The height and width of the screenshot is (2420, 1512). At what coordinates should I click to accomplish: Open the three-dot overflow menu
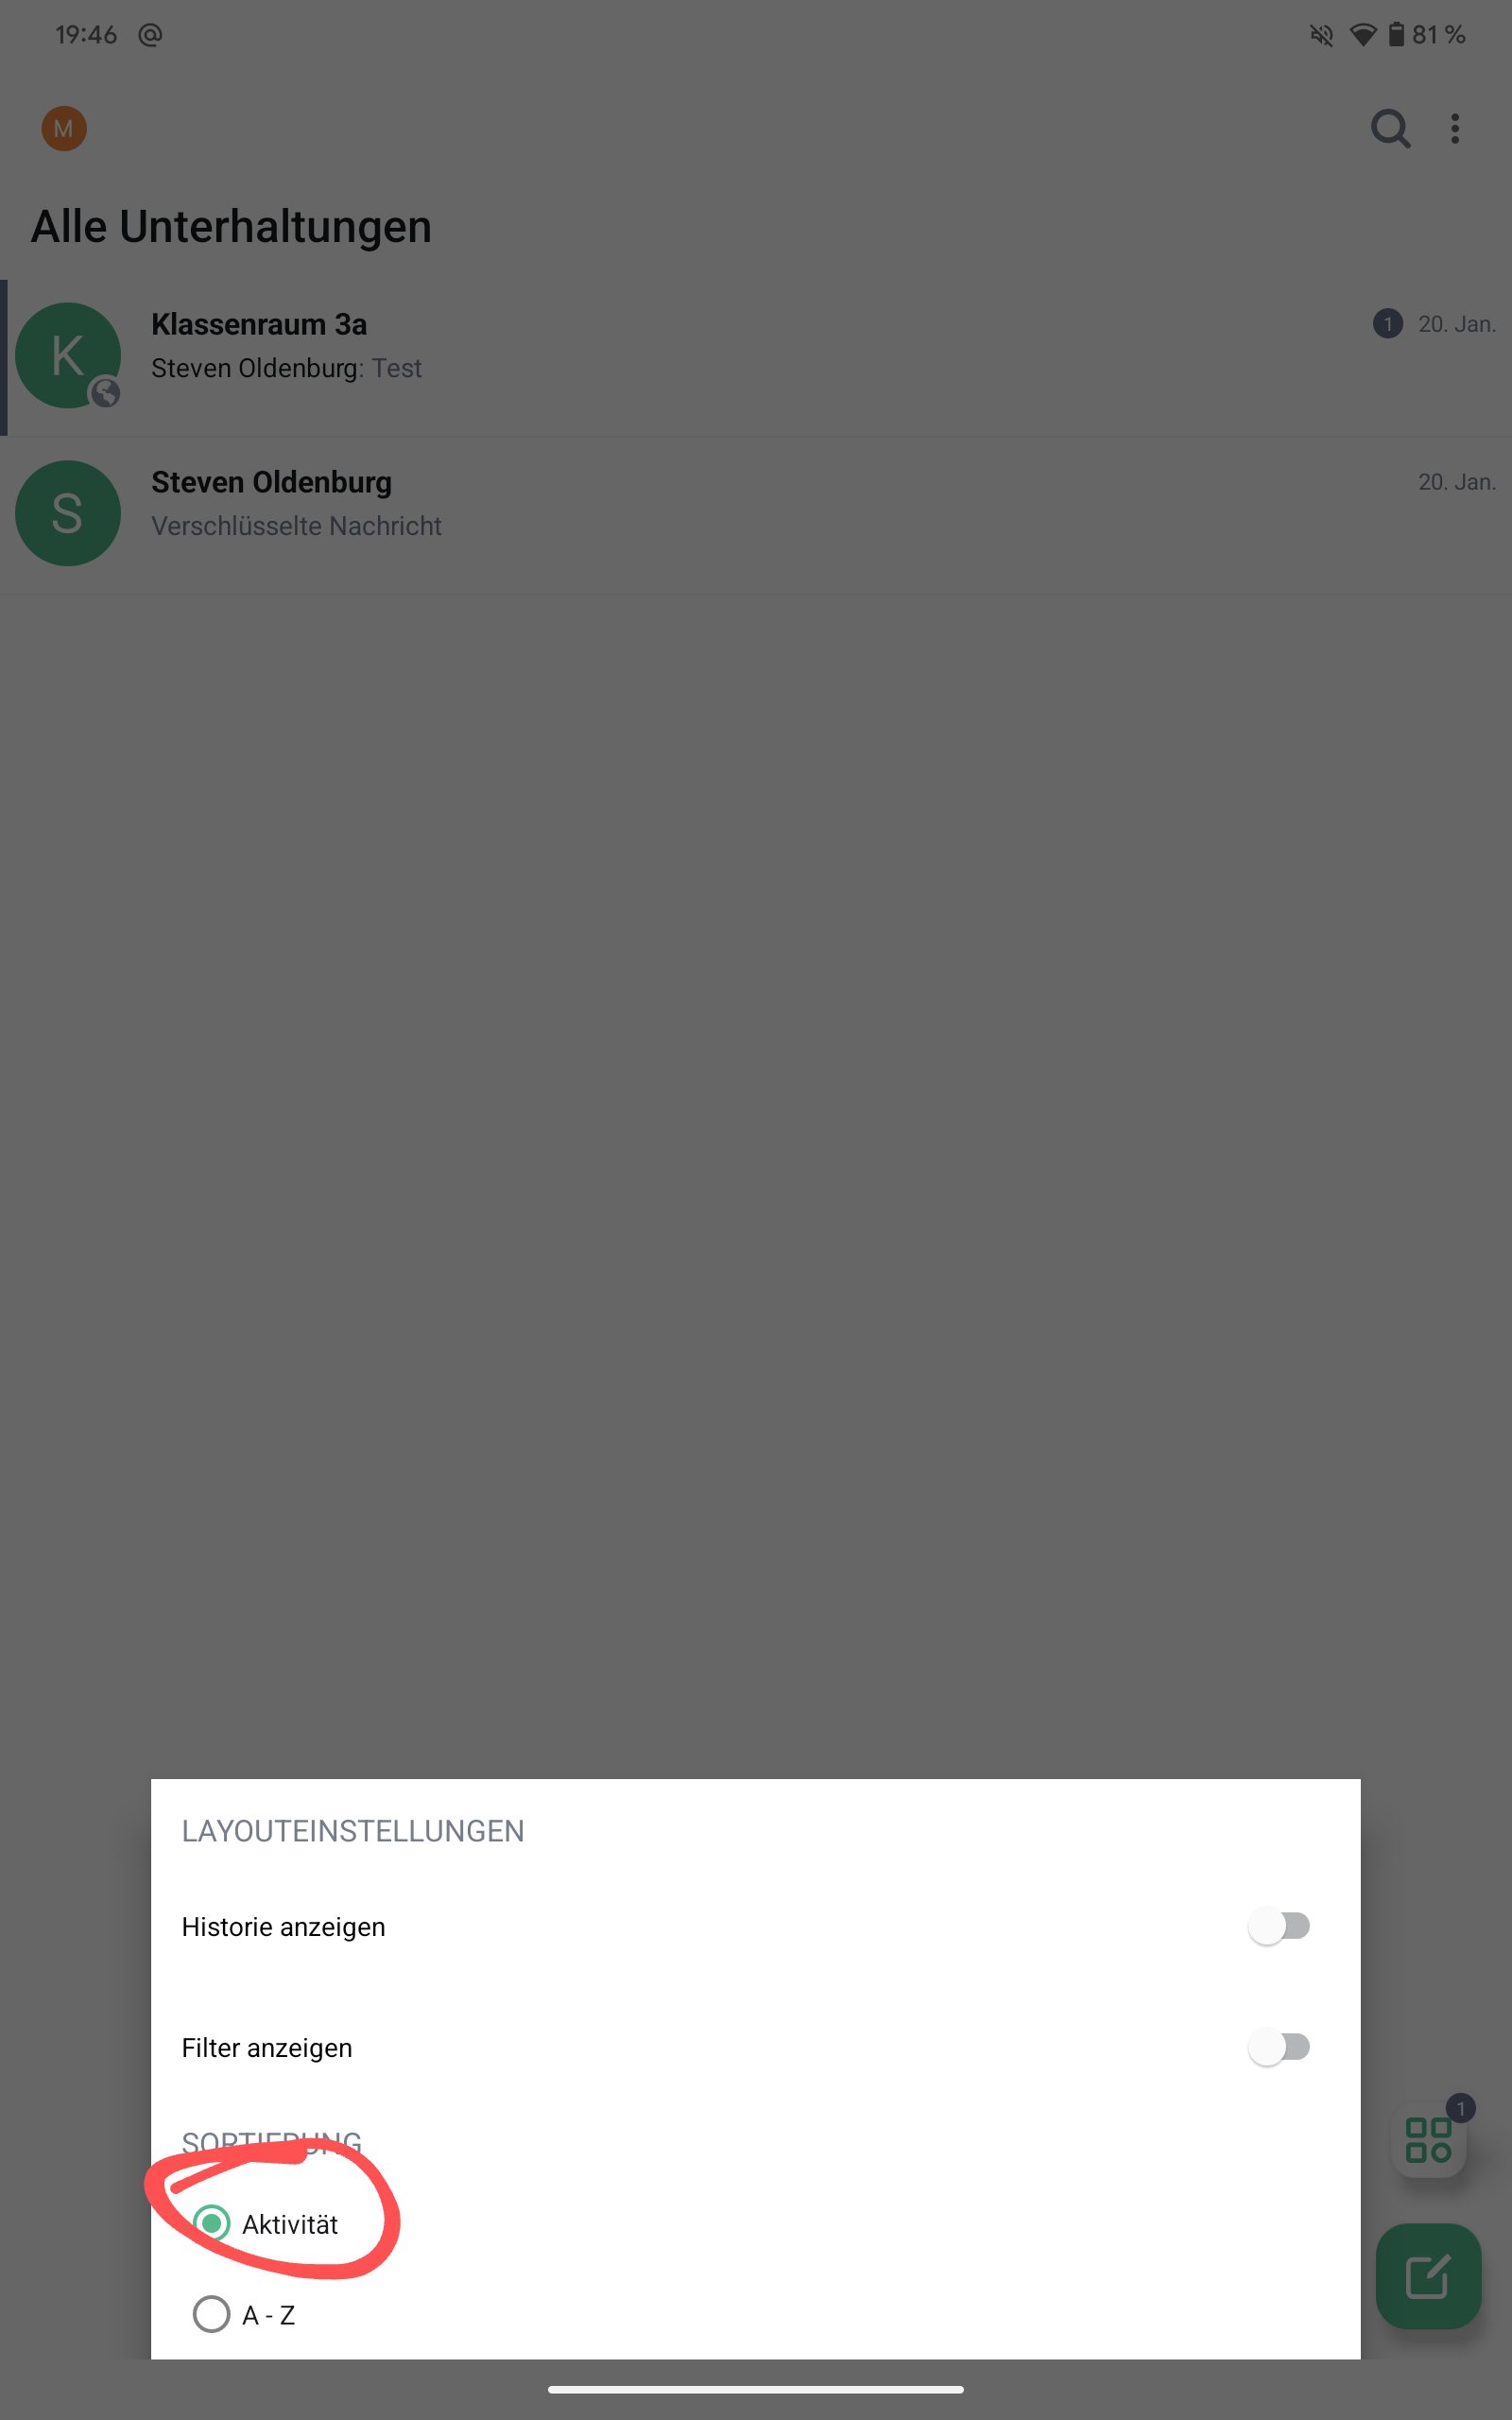point(1455,129)
